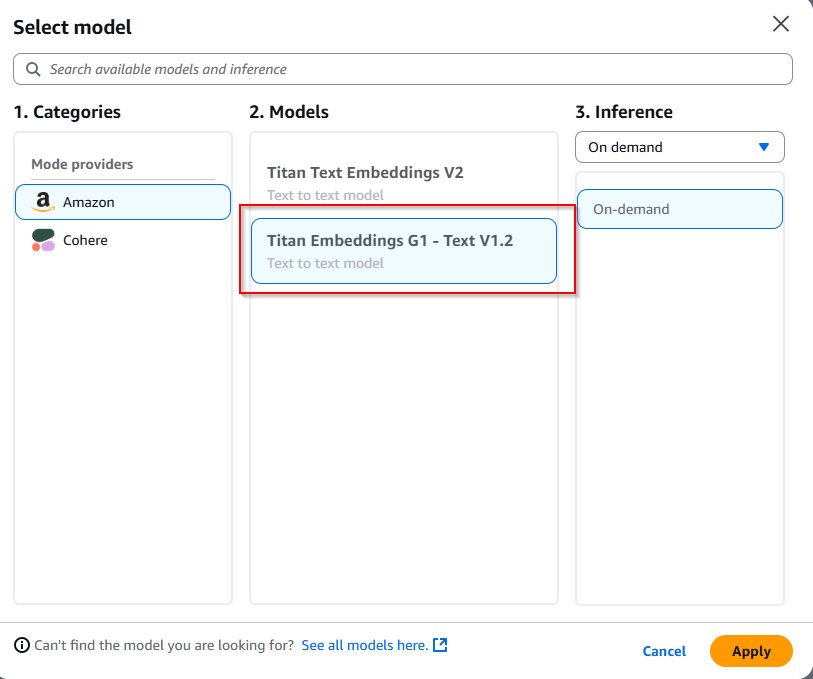Apply the selected model
813x679 pixels.
[751, 651]
